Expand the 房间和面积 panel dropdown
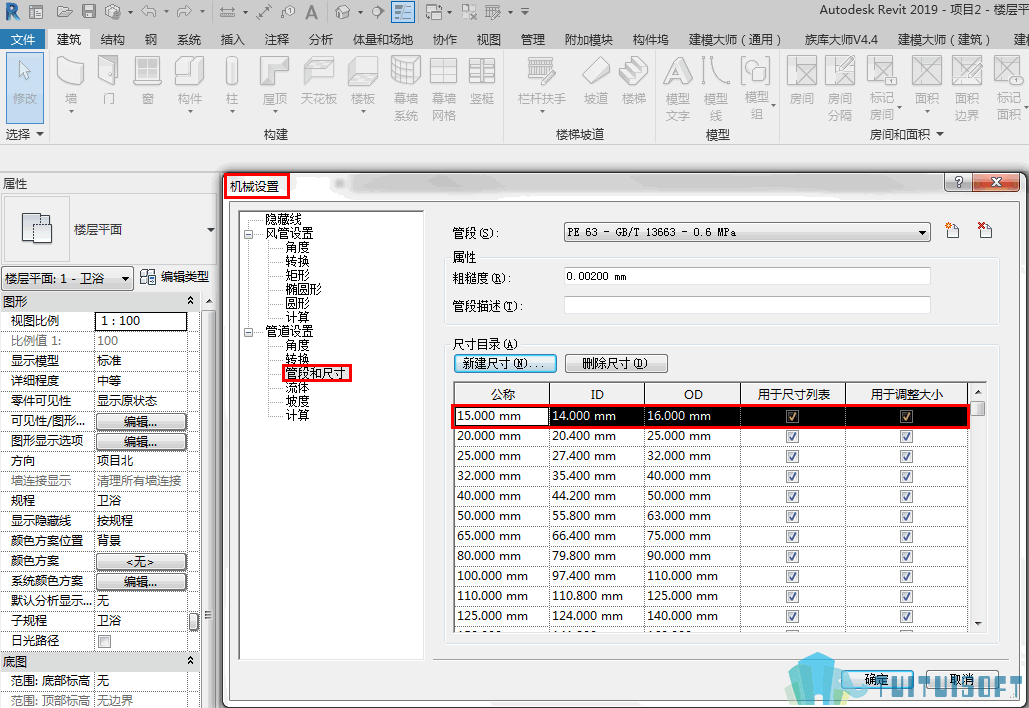This screenshot has height=708, width=1029. (x=940, y=134)
